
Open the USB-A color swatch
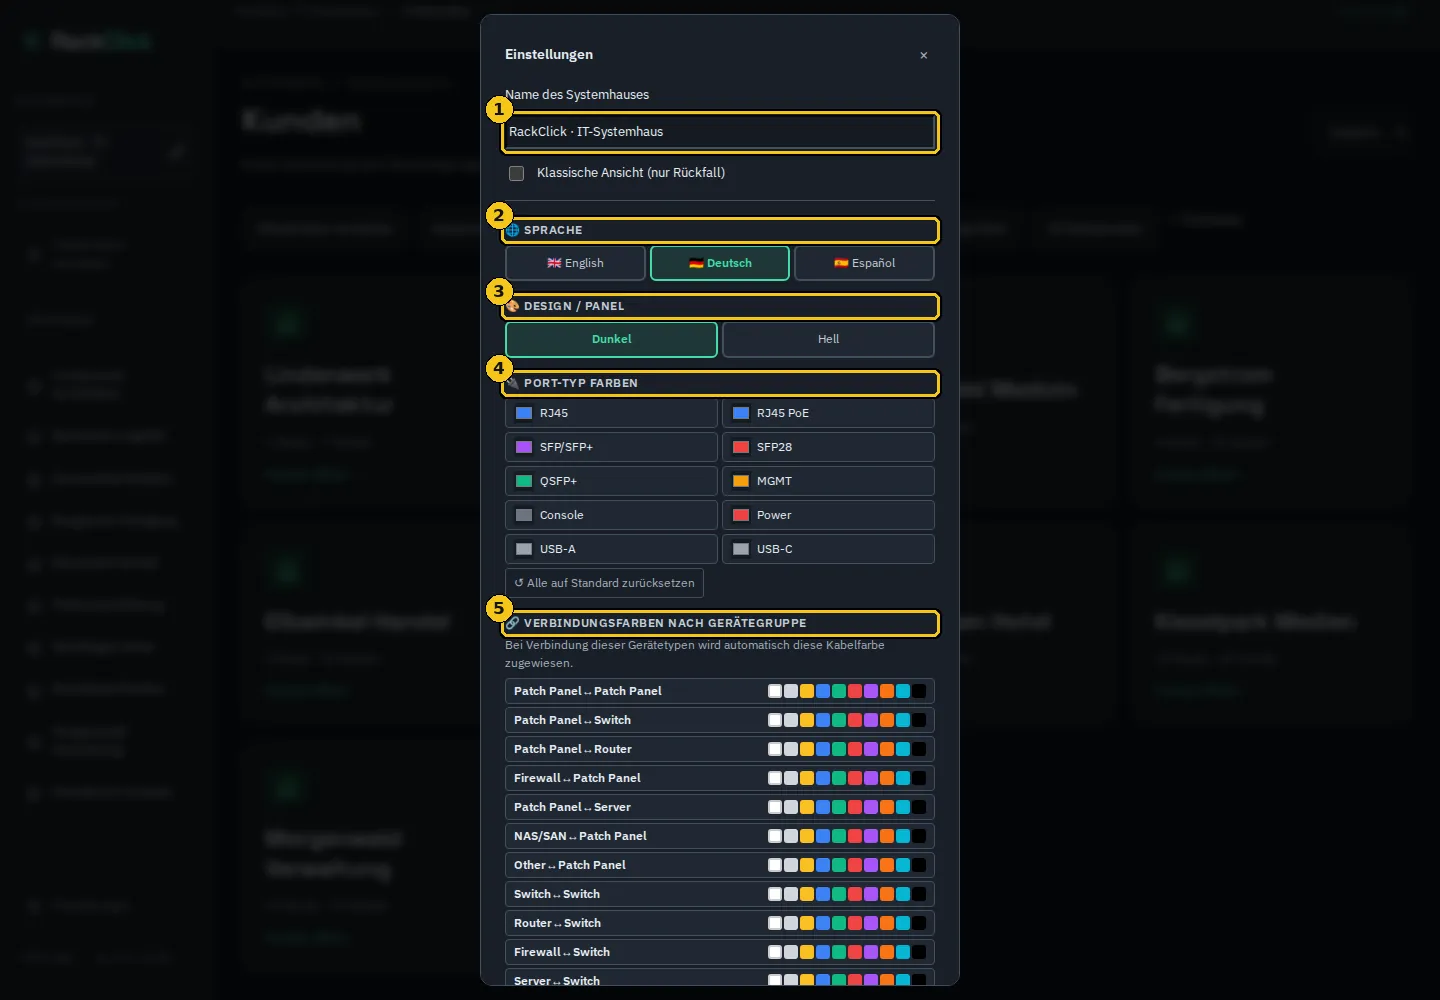524,549
